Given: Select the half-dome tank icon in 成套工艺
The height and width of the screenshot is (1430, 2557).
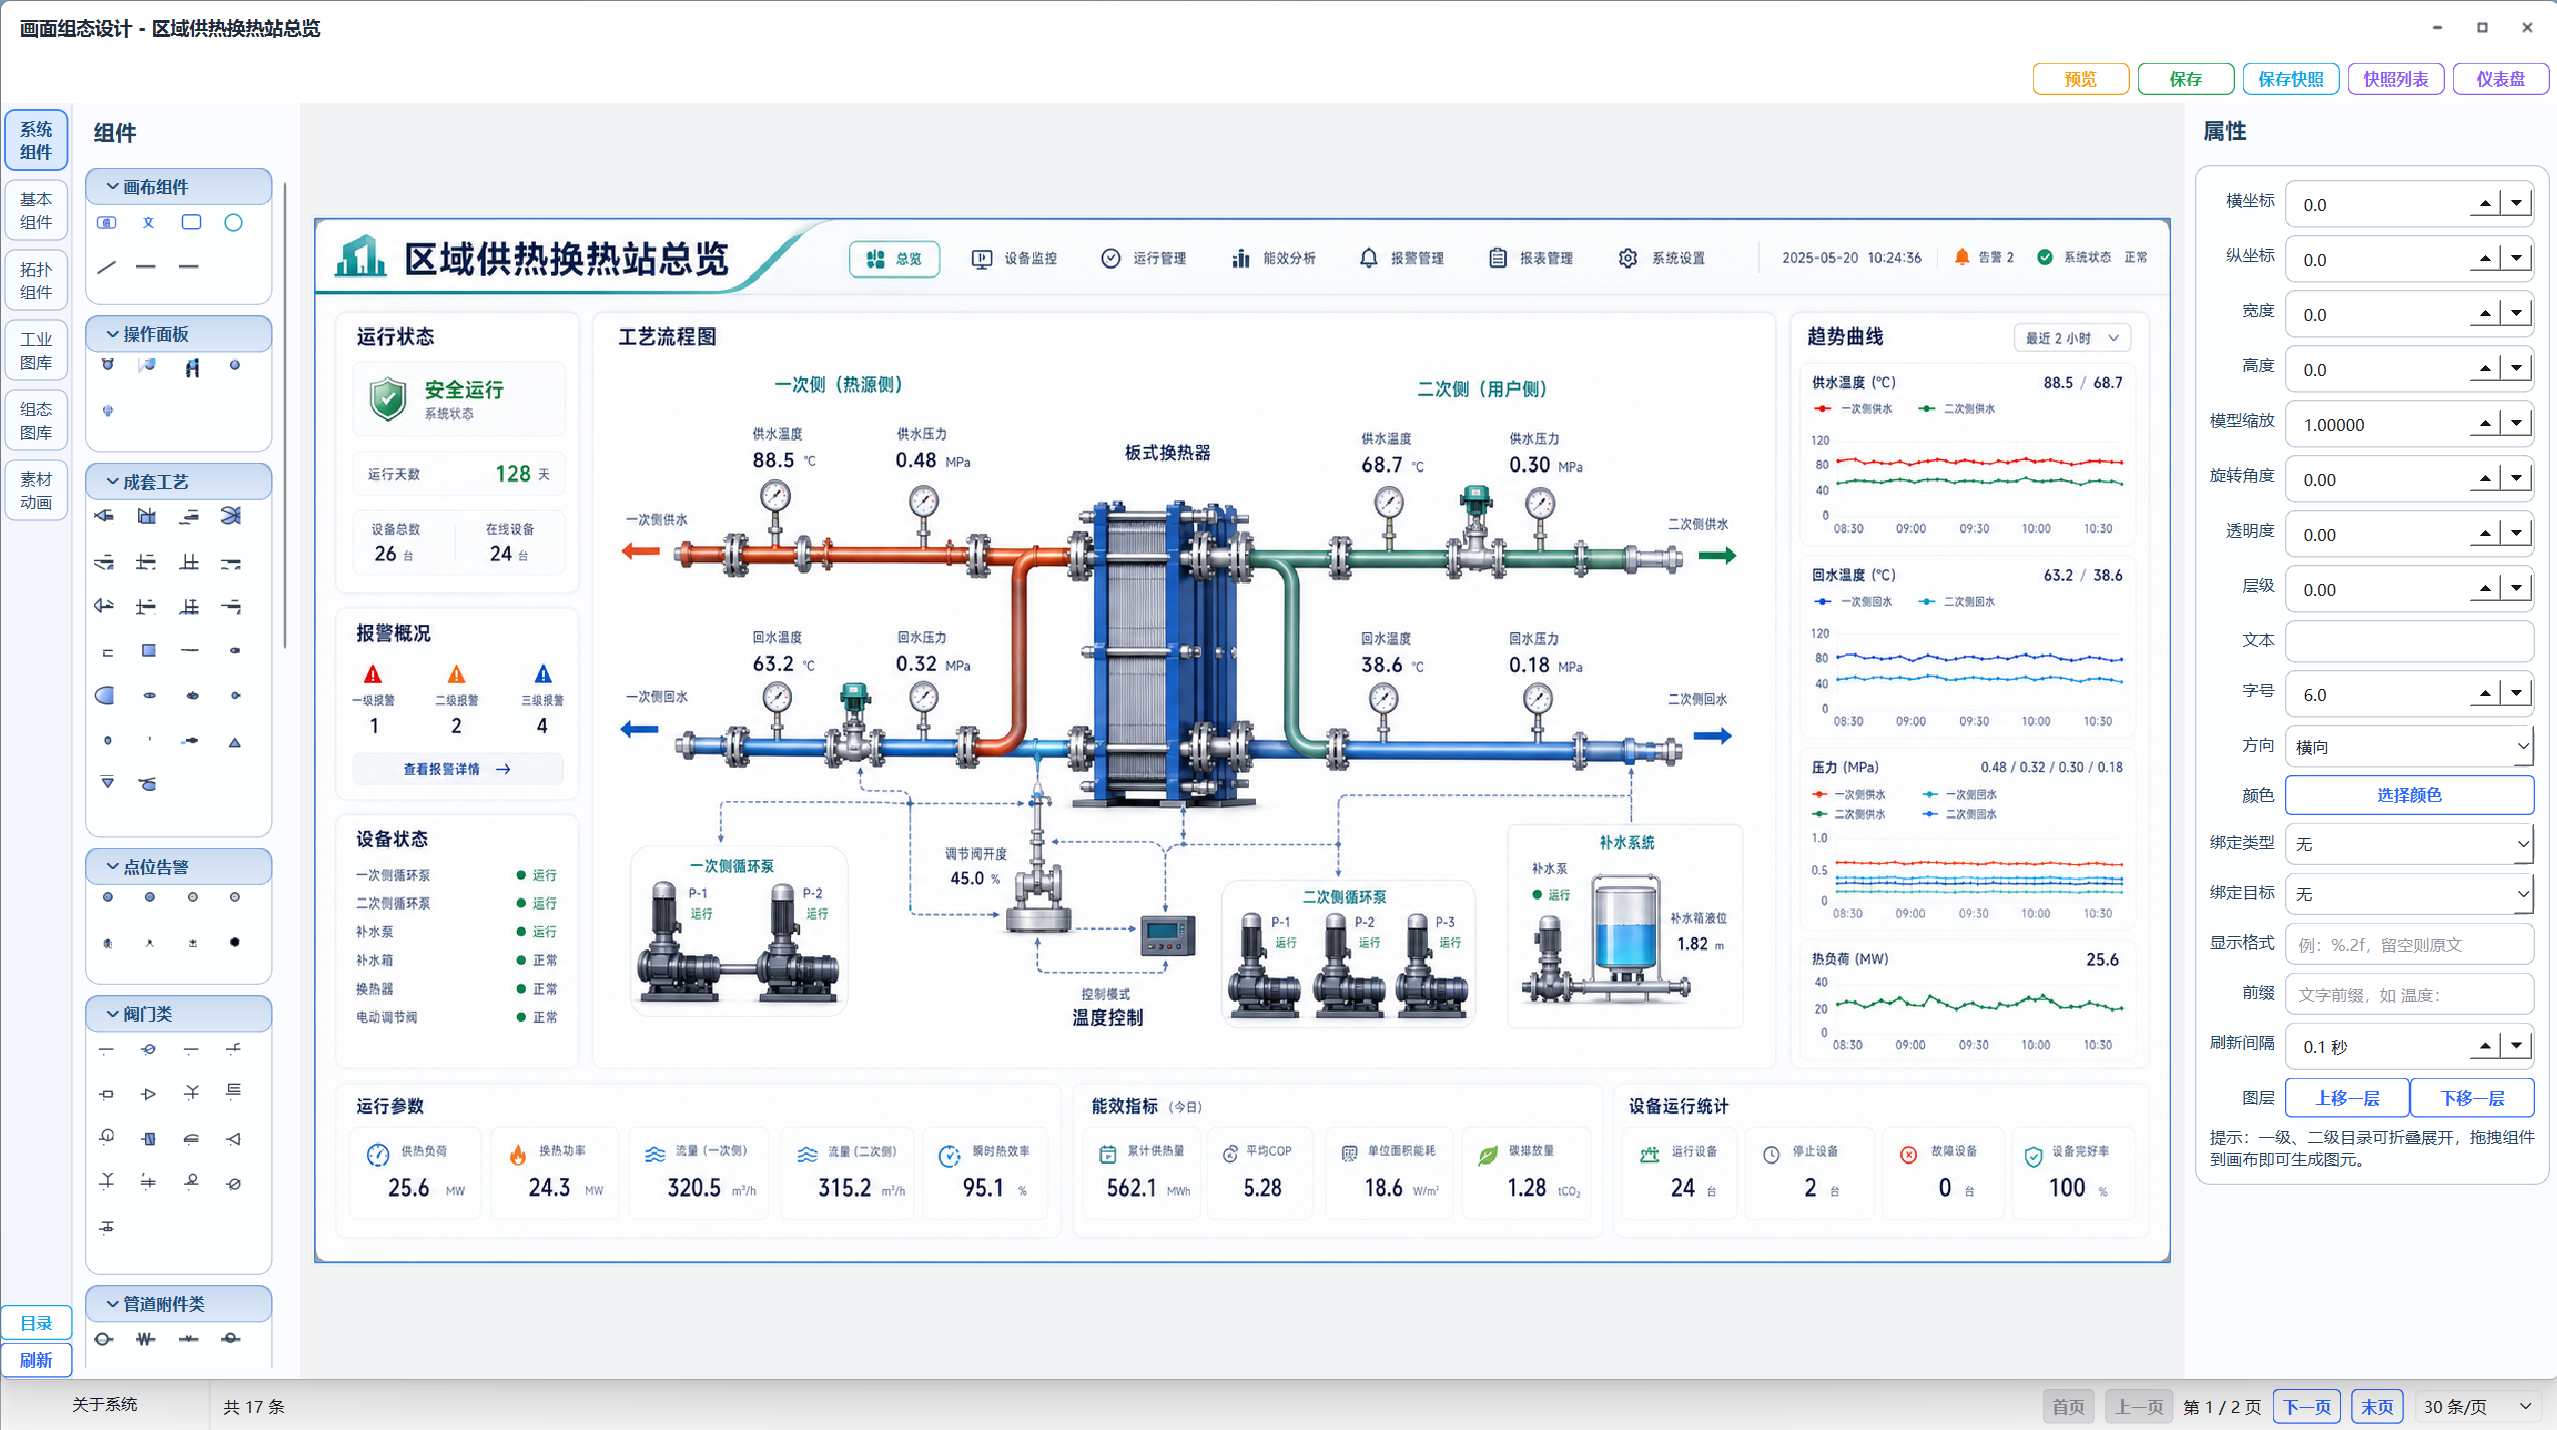Looking at the screenshot, I should [x=105, y=695].
